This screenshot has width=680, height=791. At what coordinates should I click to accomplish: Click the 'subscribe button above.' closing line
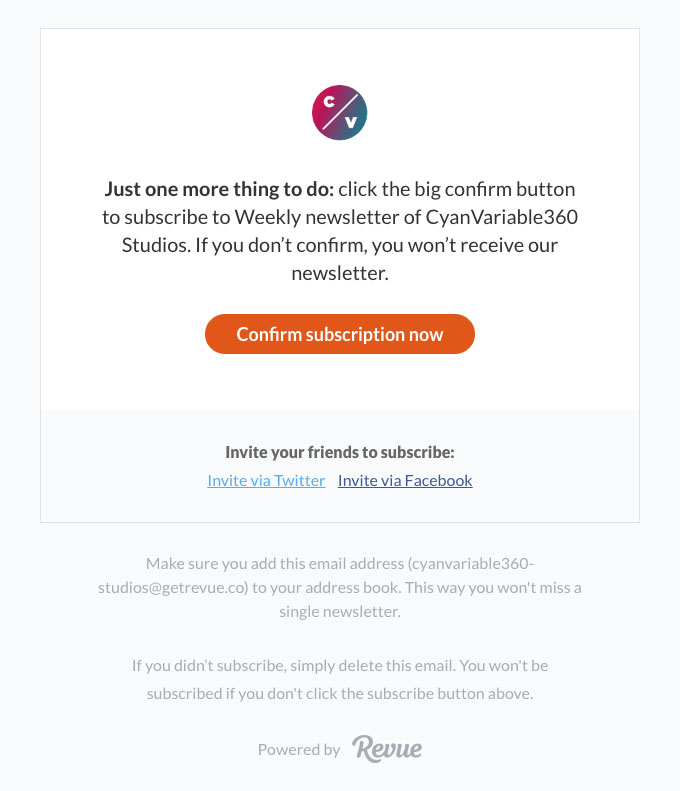[x=339, y=694]
